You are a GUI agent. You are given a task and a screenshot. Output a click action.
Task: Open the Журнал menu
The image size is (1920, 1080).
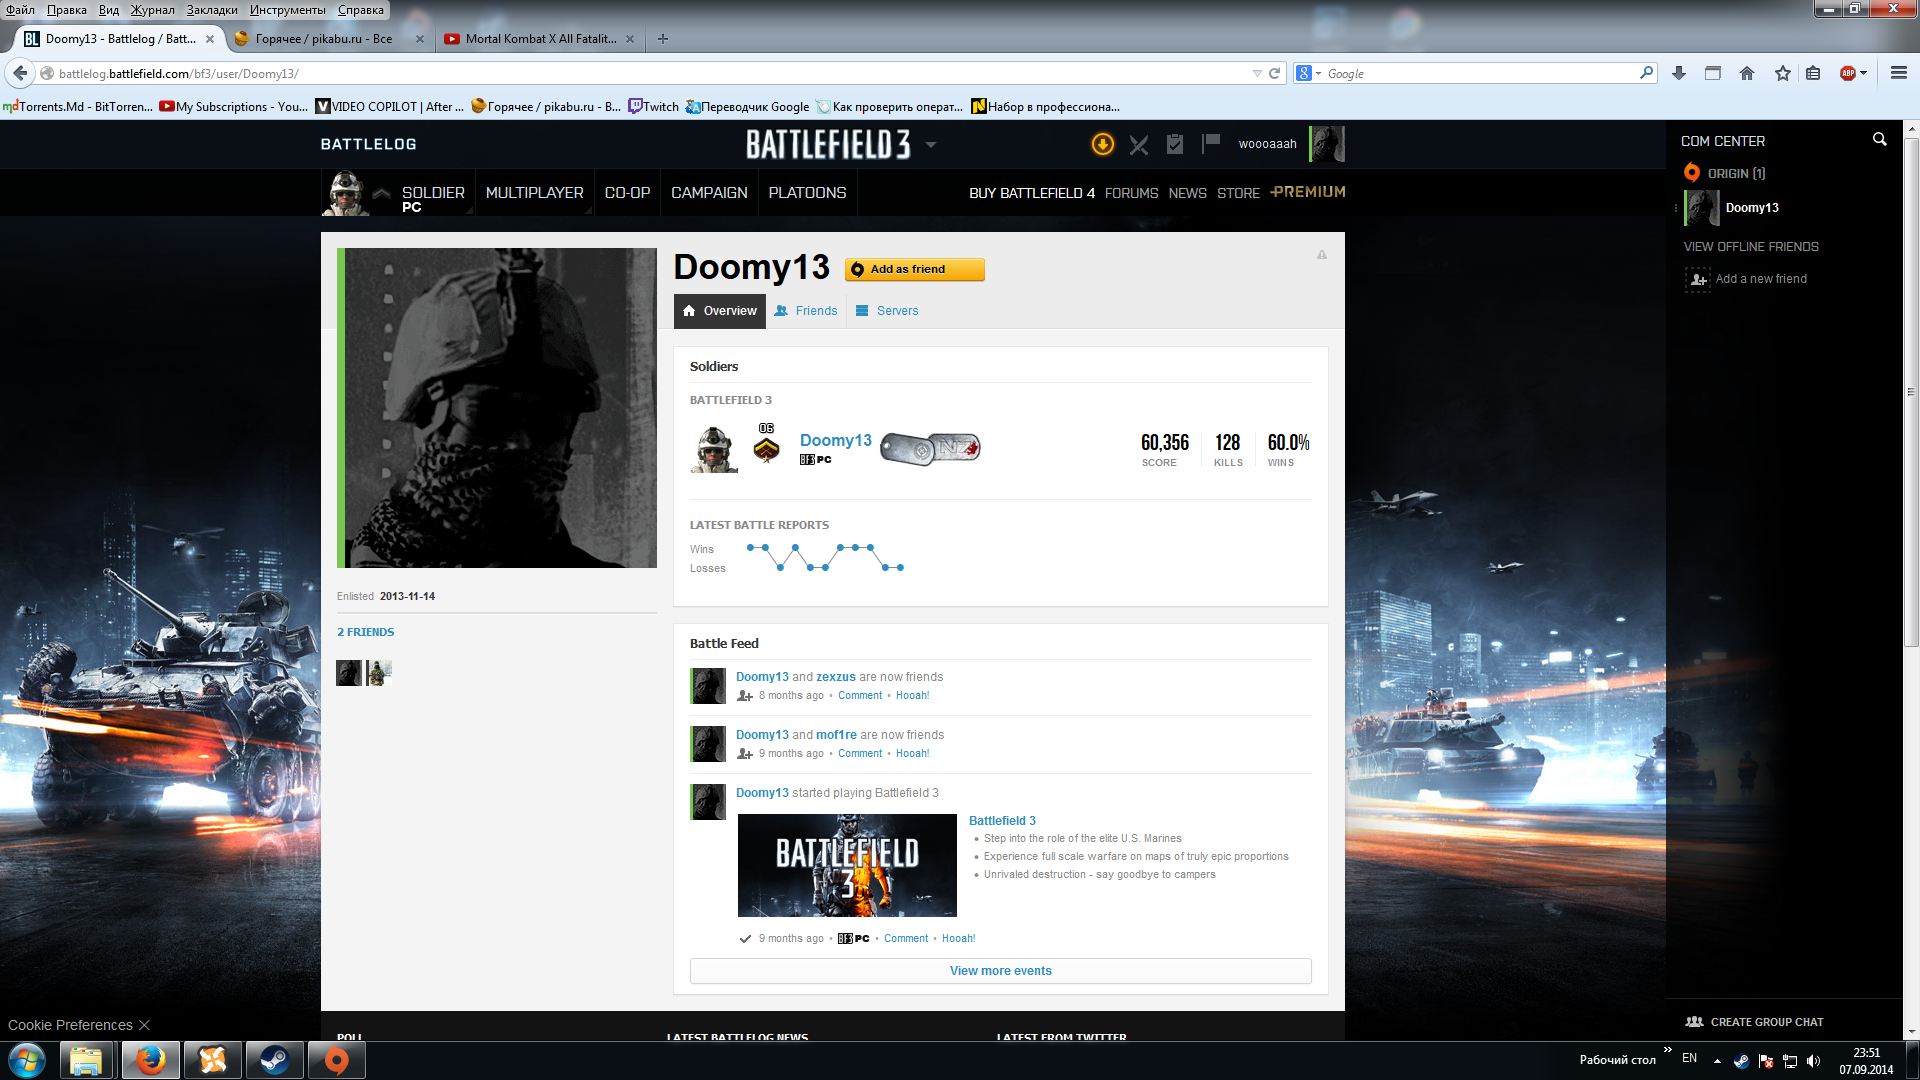pos(152,10)
